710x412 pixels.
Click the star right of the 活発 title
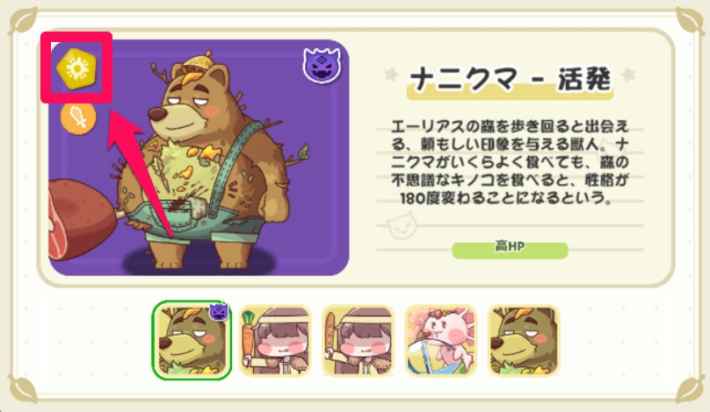[628, 74]
